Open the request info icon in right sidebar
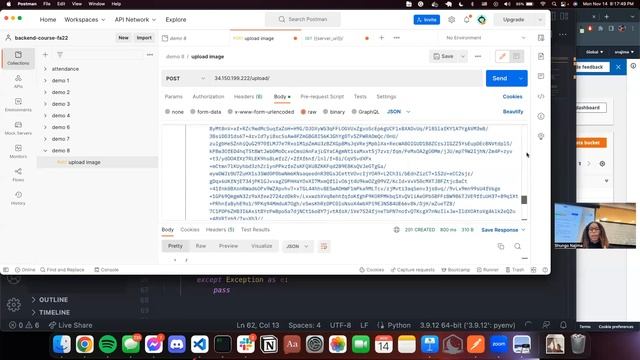Image resolution: width=640 pixels, height=360 pixels. [x=541, y=116]
